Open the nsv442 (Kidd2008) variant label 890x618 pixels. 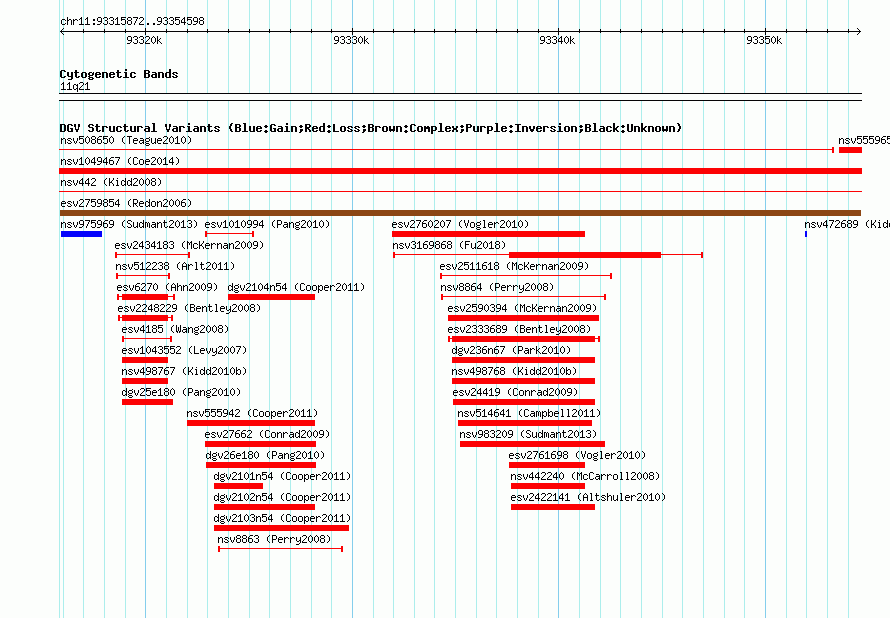(x=111, y=182)
